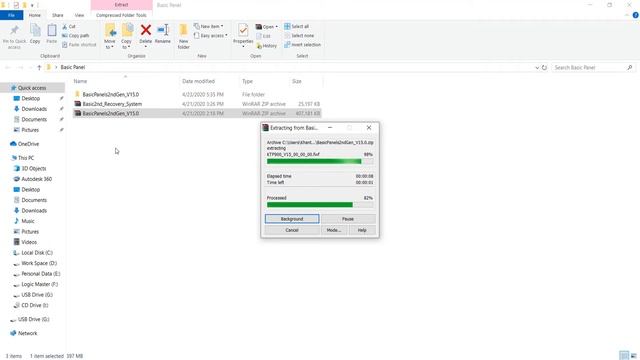Click the Edit command in Open group
The image size is (640, 360).
click(x=264, y=36)
